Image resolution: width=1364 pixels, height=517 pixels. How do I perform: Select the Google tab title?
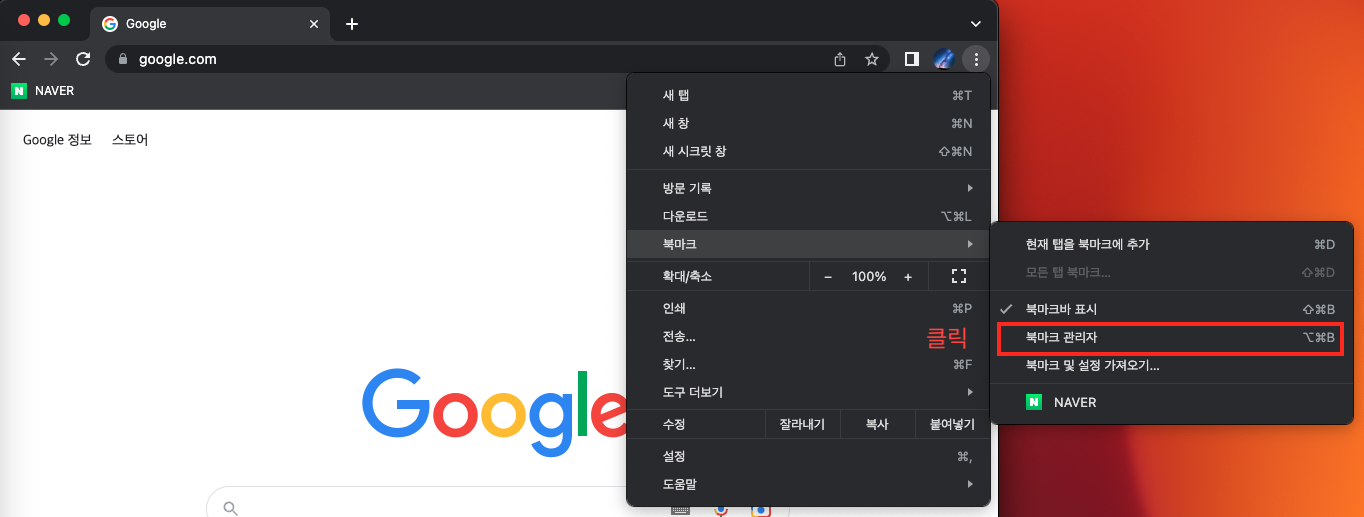[146, 24]
